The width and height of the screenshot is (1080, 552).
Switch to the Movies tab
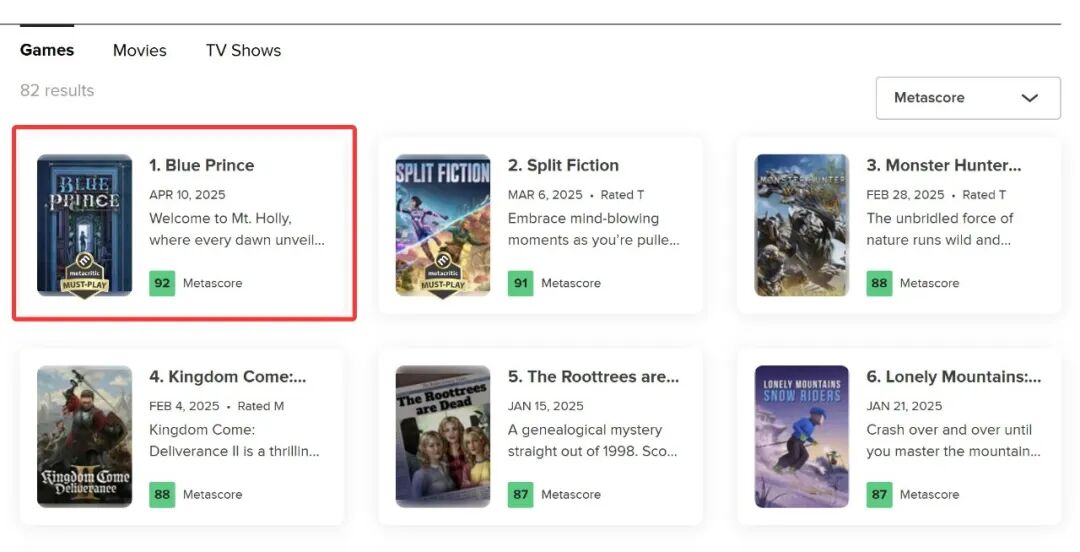click(140, 50)
